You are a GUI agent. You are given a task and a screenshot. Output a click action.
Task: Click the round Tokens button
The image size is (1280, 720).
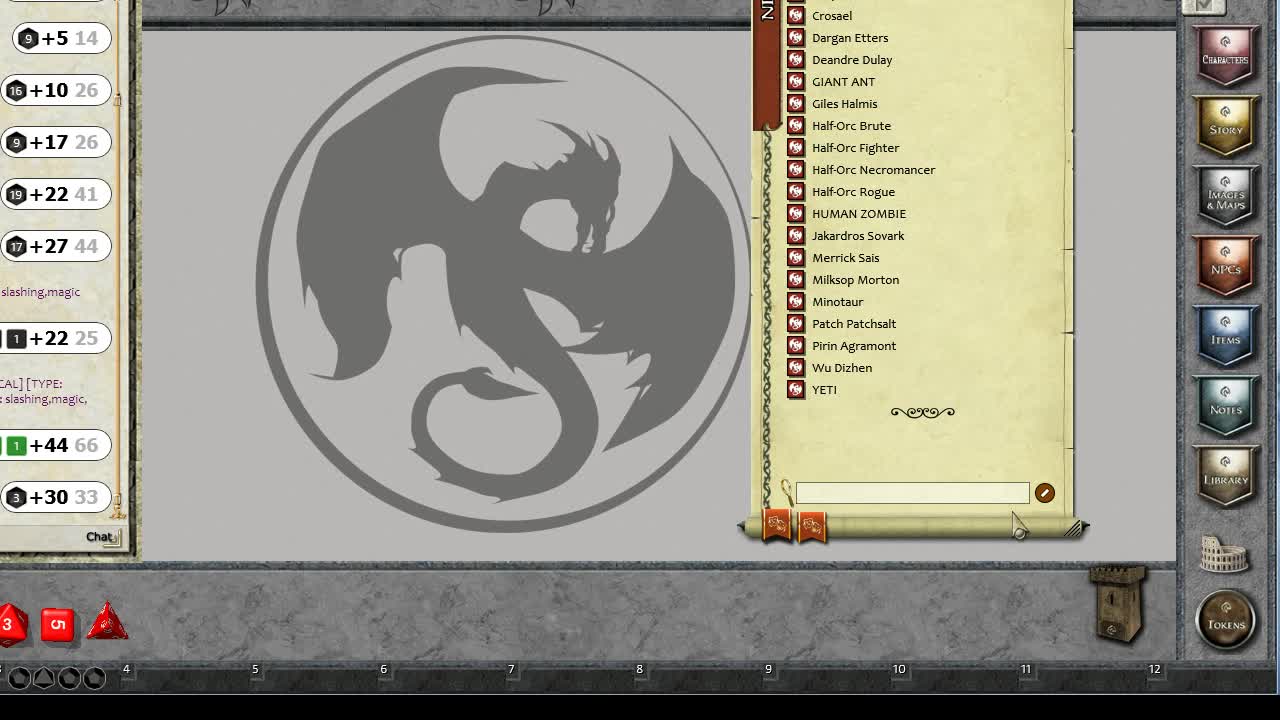click(1226, 621)
